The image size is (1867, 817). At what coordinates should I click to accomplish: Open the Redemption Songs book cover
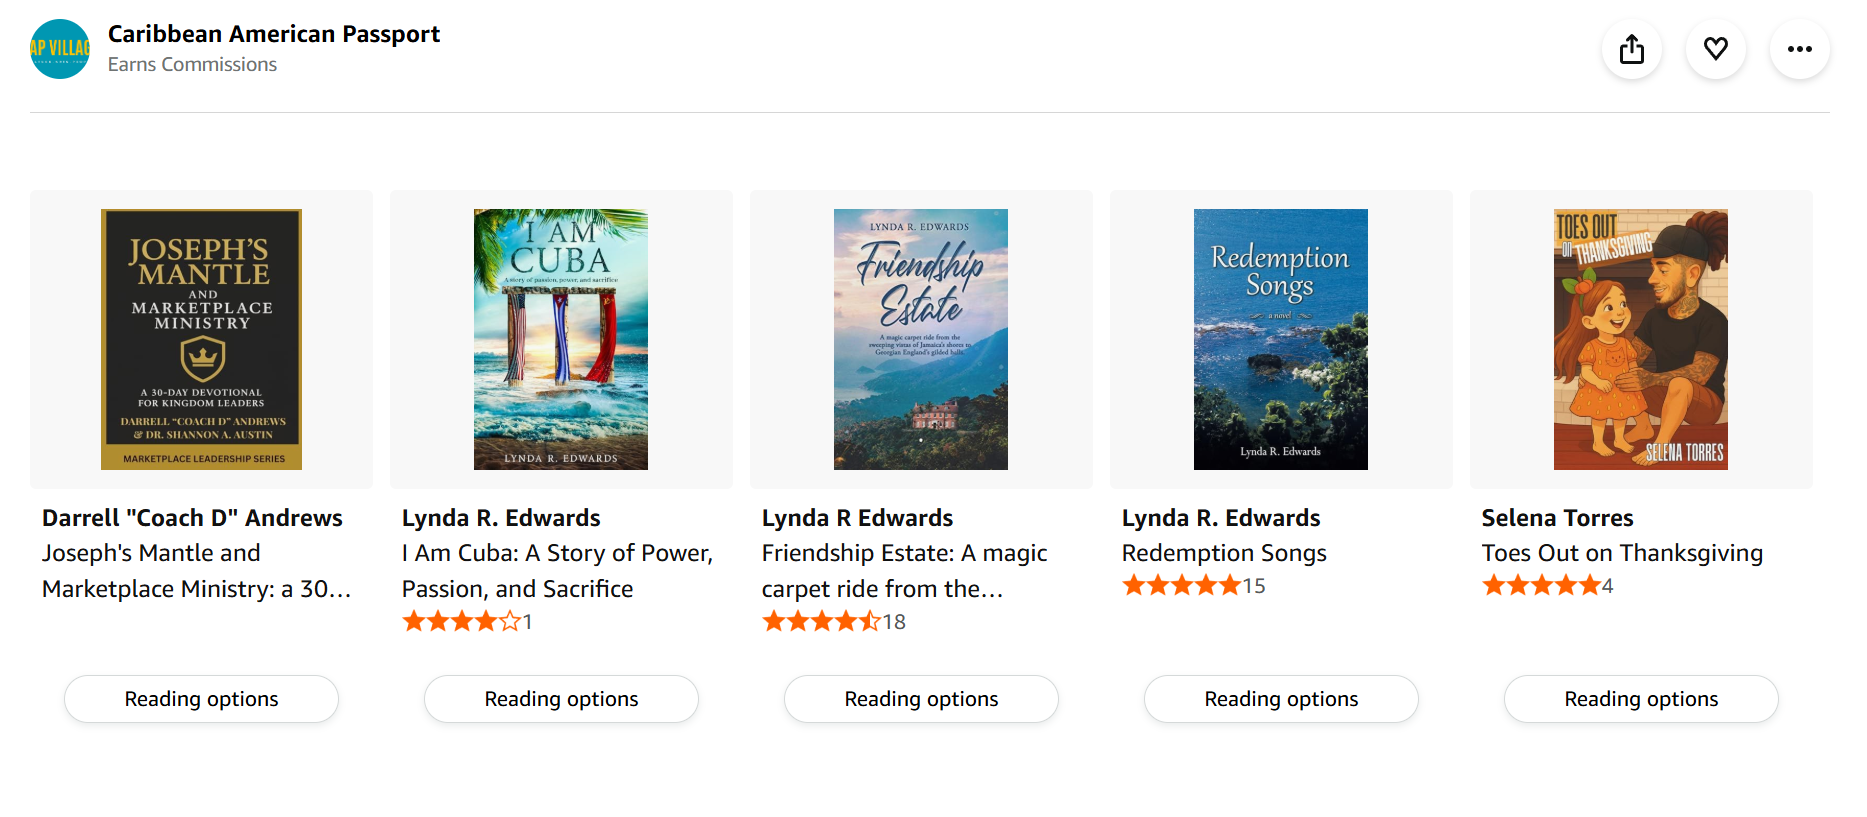(x=1281, y=339)
